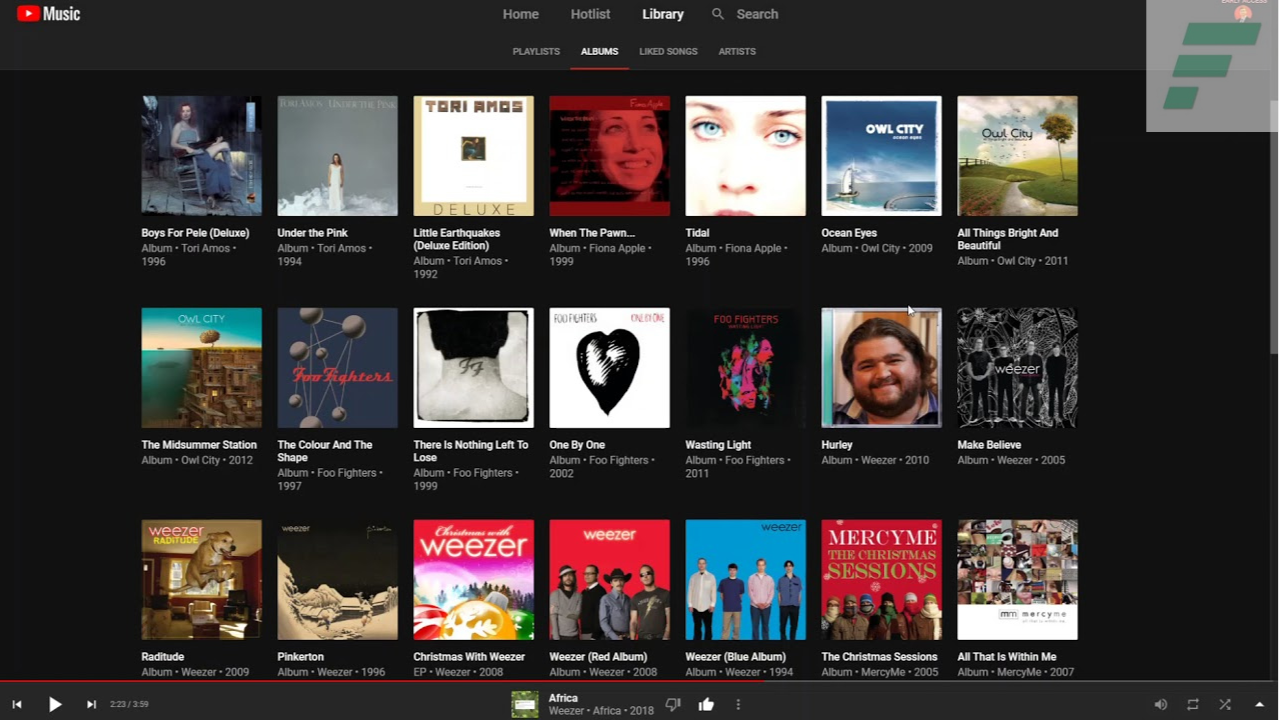This screenshot has height=720, width=1280.
Task: Open Little Earthquakes Deluxe album cover
Action: pyautogui.click(x=474, y=156)
